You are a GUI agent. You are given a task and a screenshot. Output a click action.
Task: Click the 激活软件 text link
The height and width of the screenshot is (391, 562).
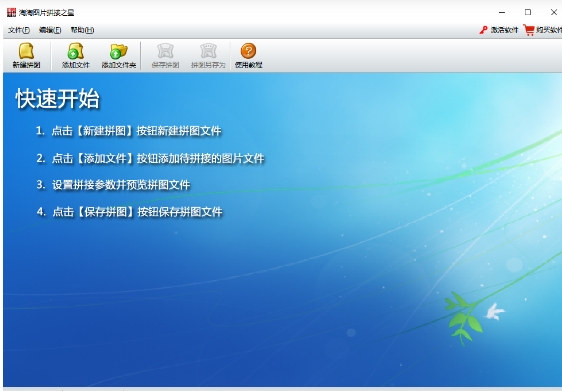coord(504,30)
